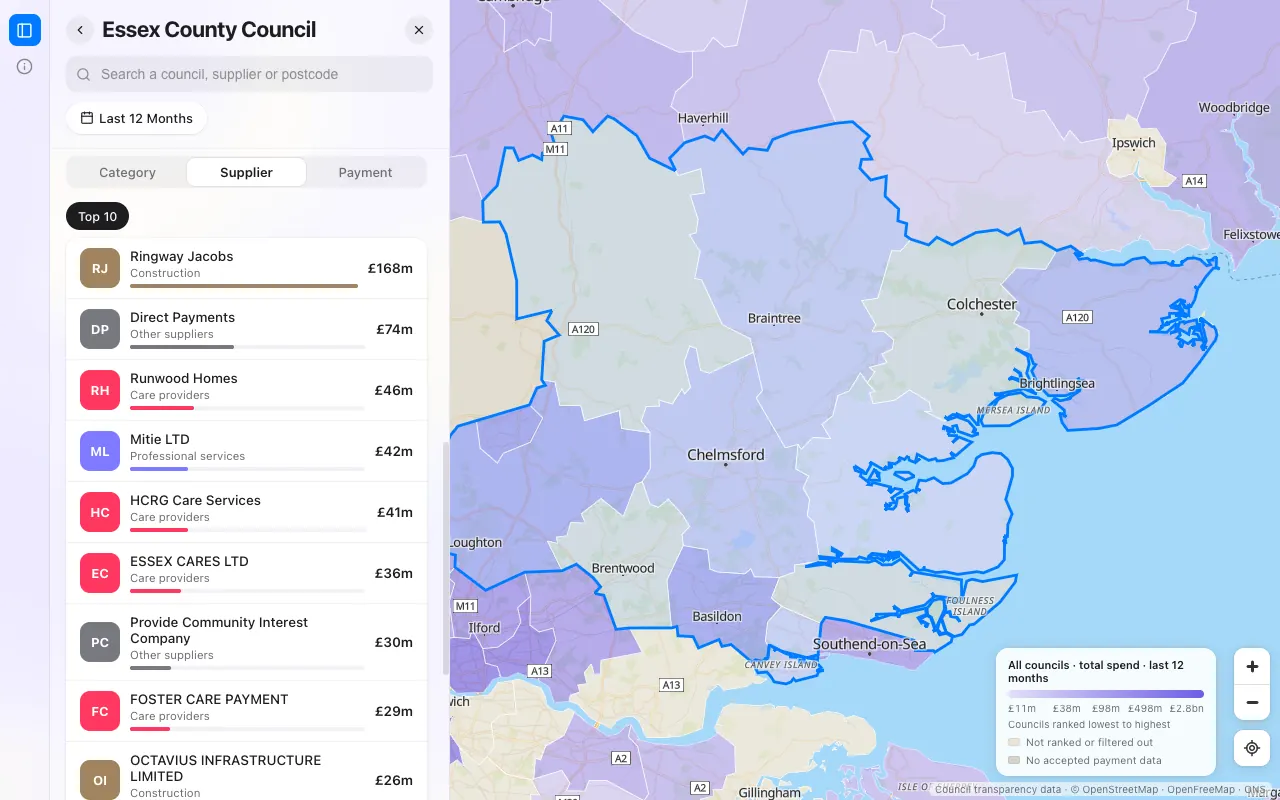1280x800 pixels.
Task: Select Provide Community Interest Company
Action: point(246,642)
